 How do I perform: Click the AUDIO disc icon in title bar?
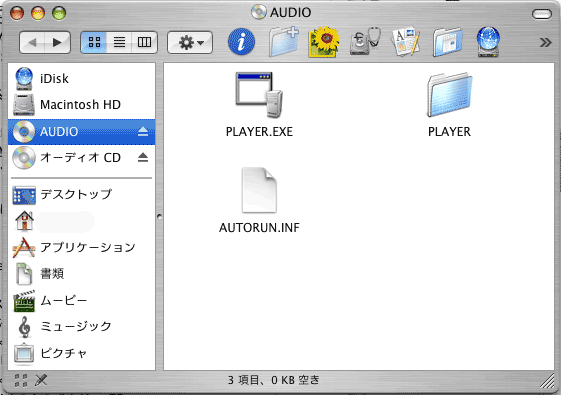(x=259, y=12)
